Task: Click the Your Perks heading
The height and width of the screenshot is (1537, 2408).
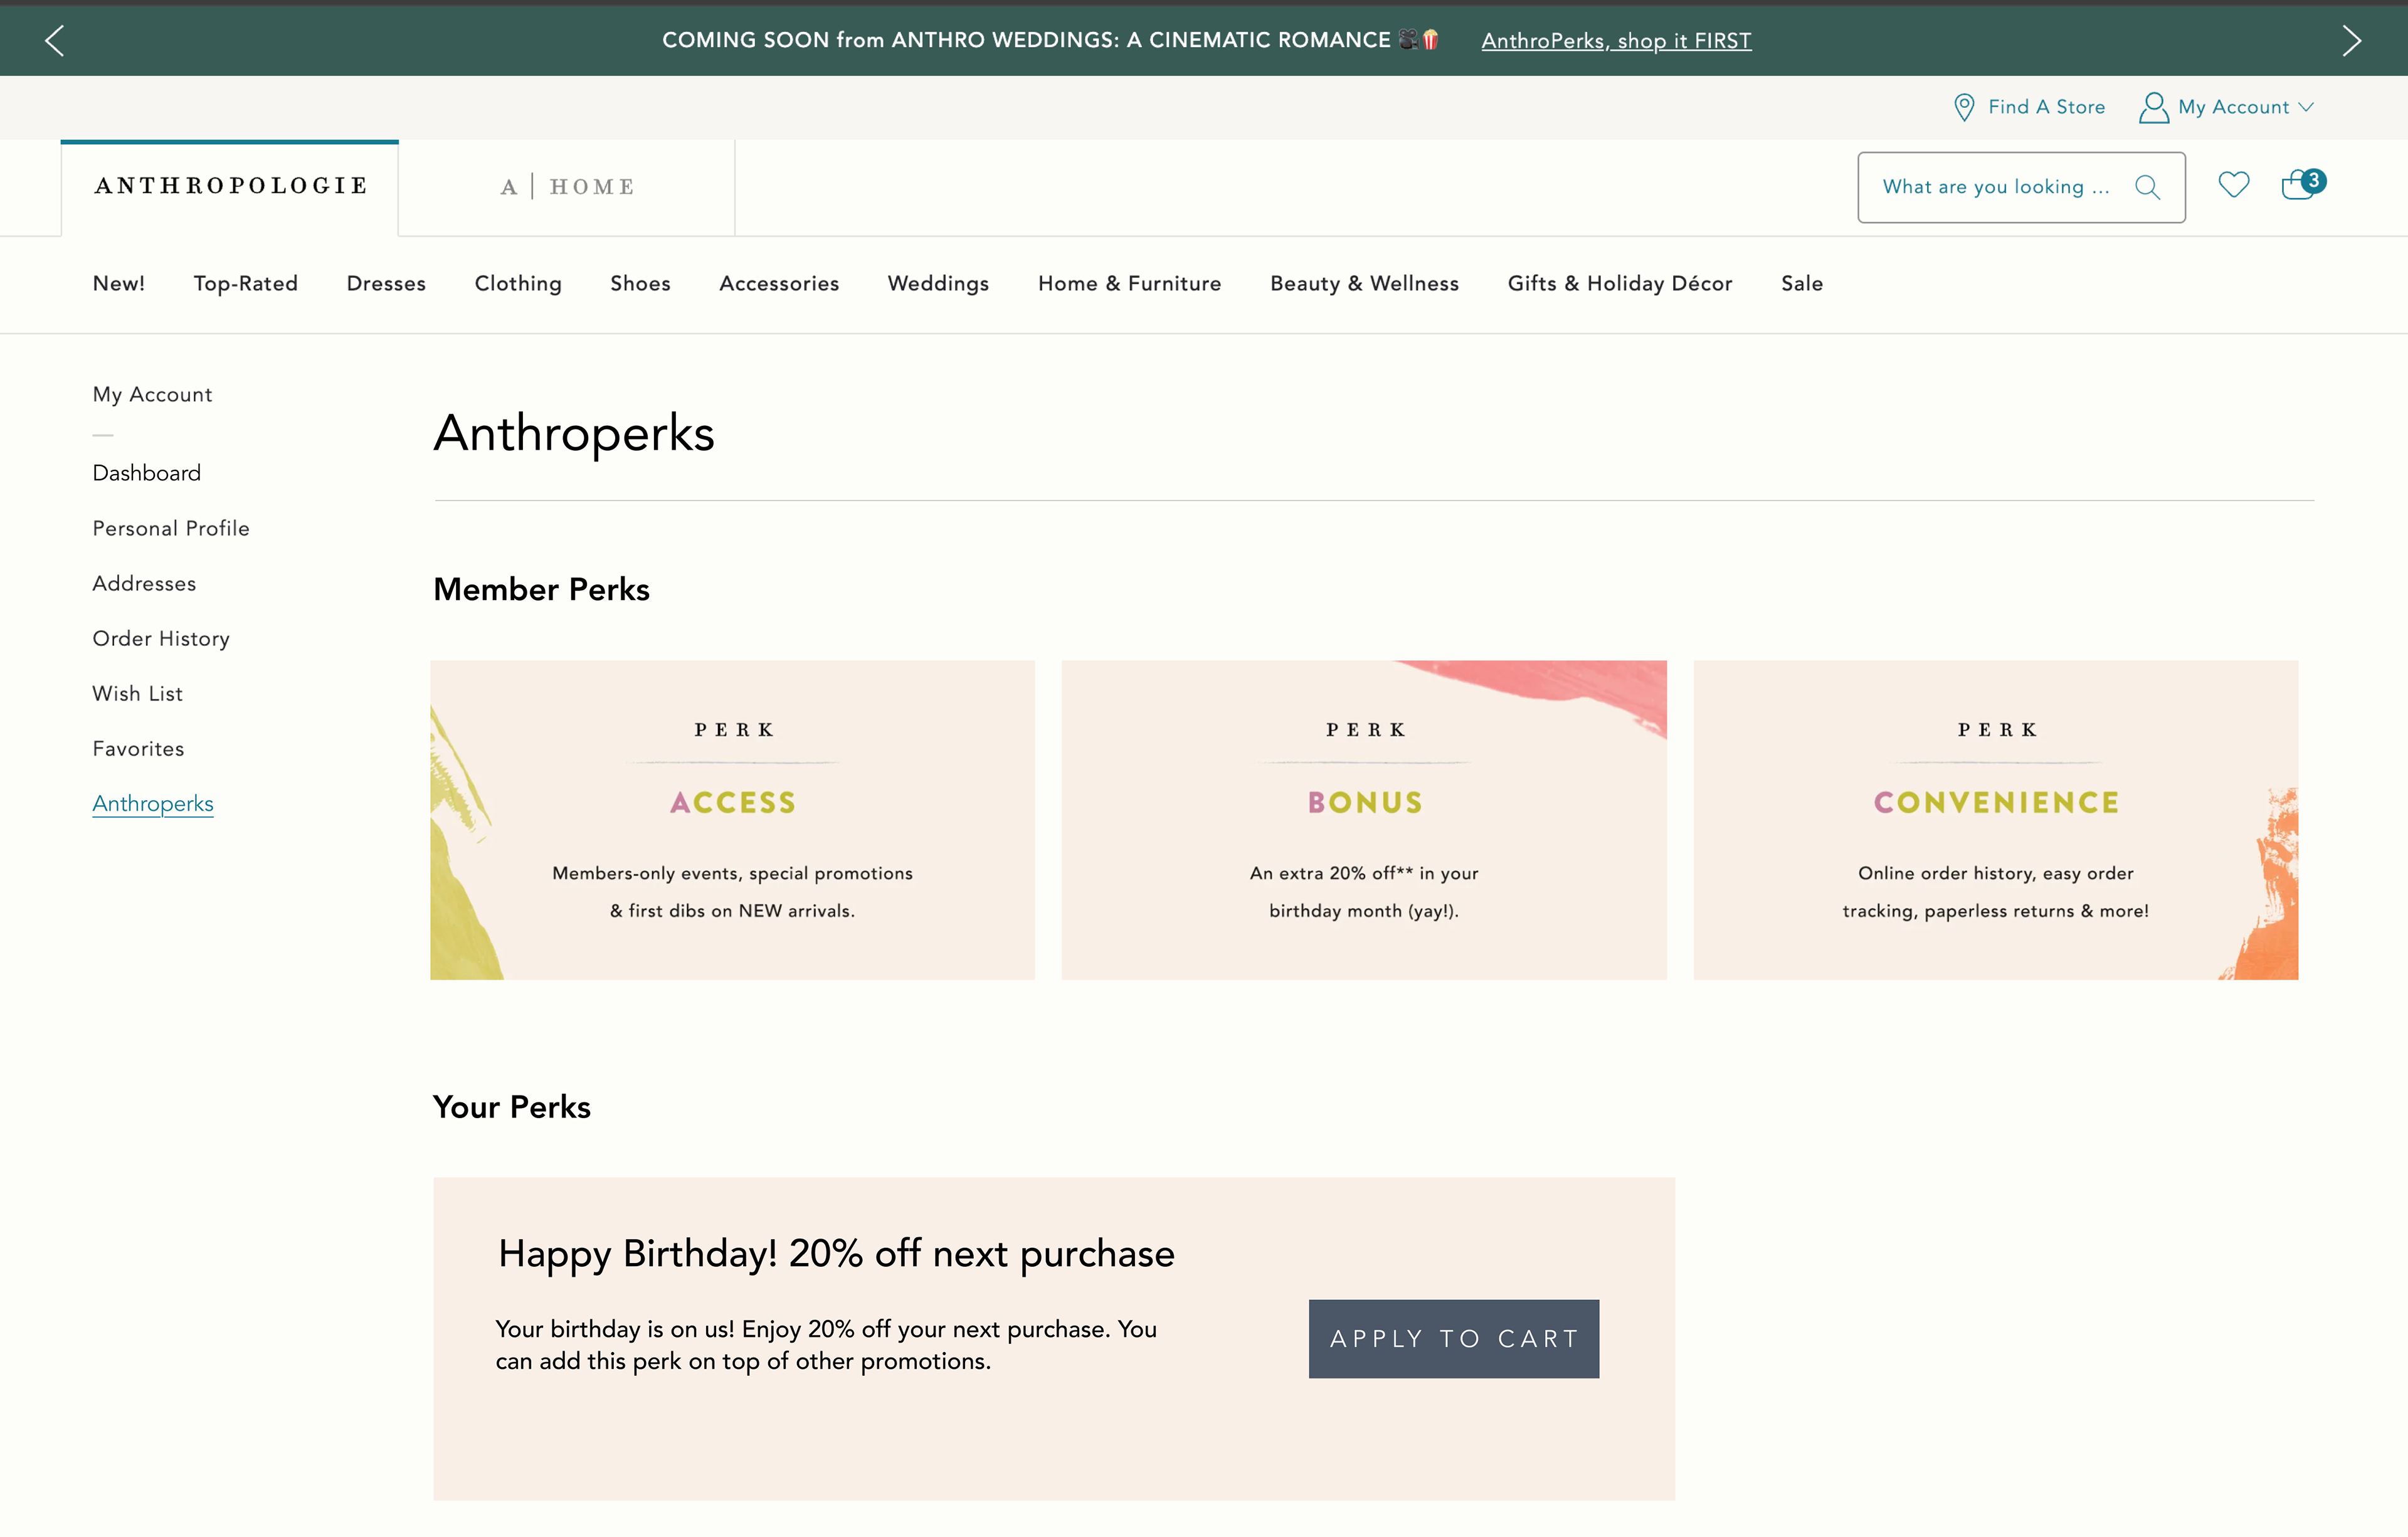Action: pyautogui.click(x=512, y=1107)
